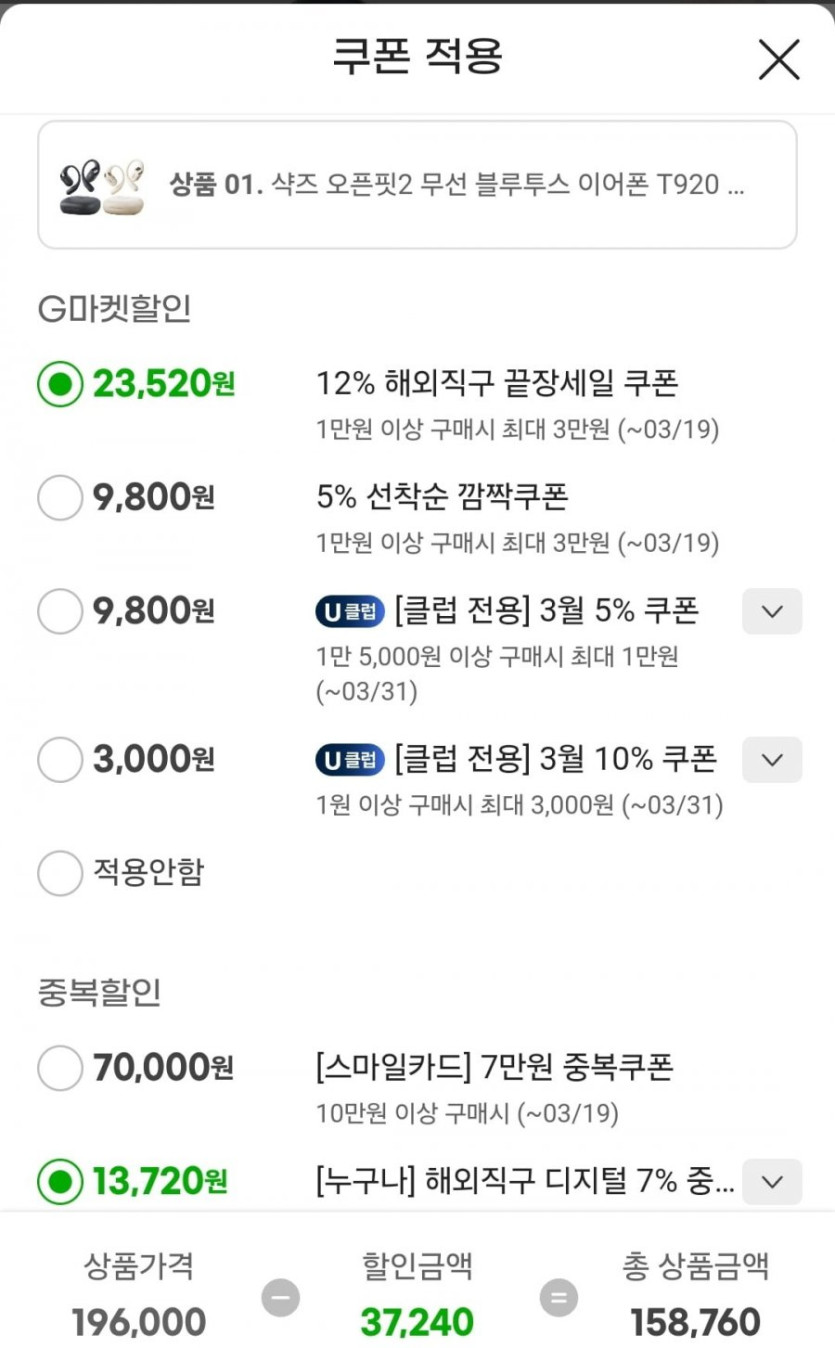Tap the equals icon before 총 상품금액
Image resolution: width=835 pixels, height=1348 pixels.
[x=558, y=1298]
